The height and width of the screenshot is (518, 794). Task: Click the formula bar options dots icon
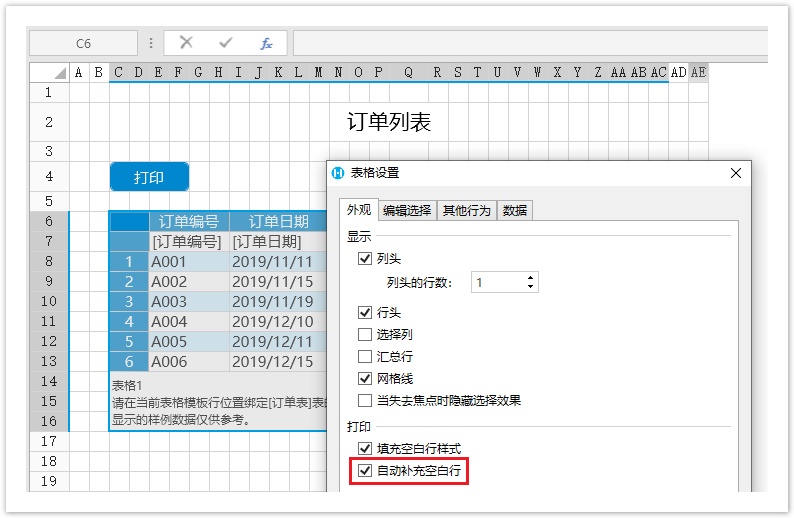pyautogui.click(x=151, y=43)
